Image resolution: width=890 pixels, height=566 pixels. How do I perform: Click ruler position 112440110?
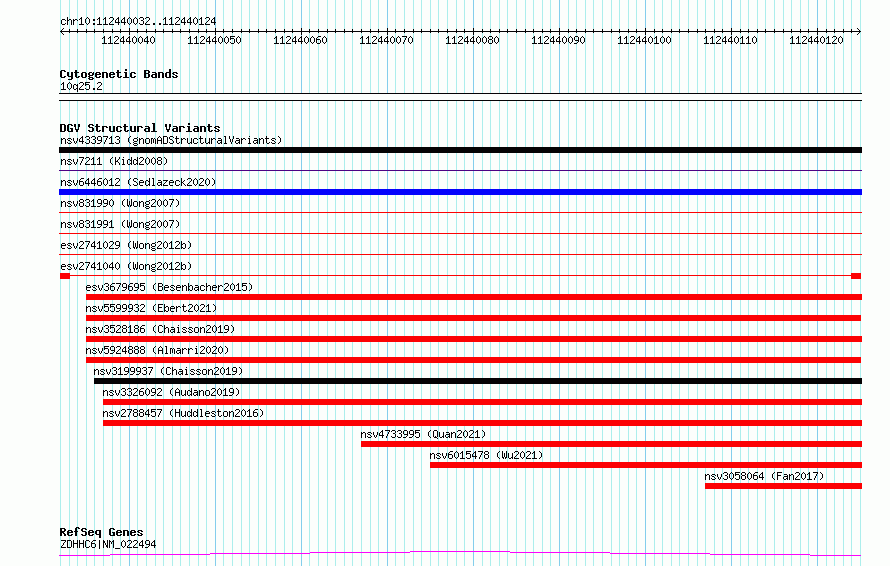[x=731, y=40]
